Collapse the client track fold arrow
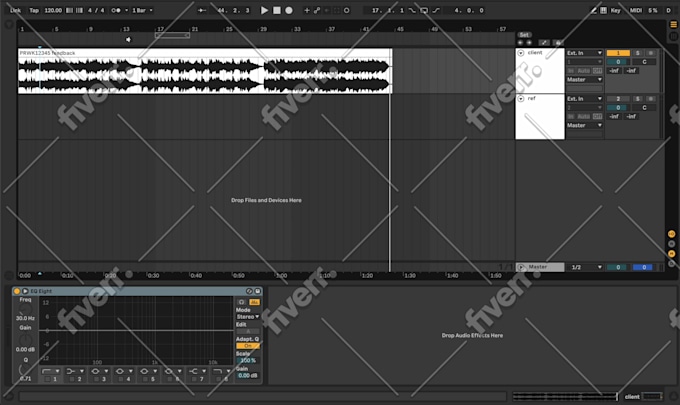The width and height of the screenshot is (680, 405). coord(521,53)
